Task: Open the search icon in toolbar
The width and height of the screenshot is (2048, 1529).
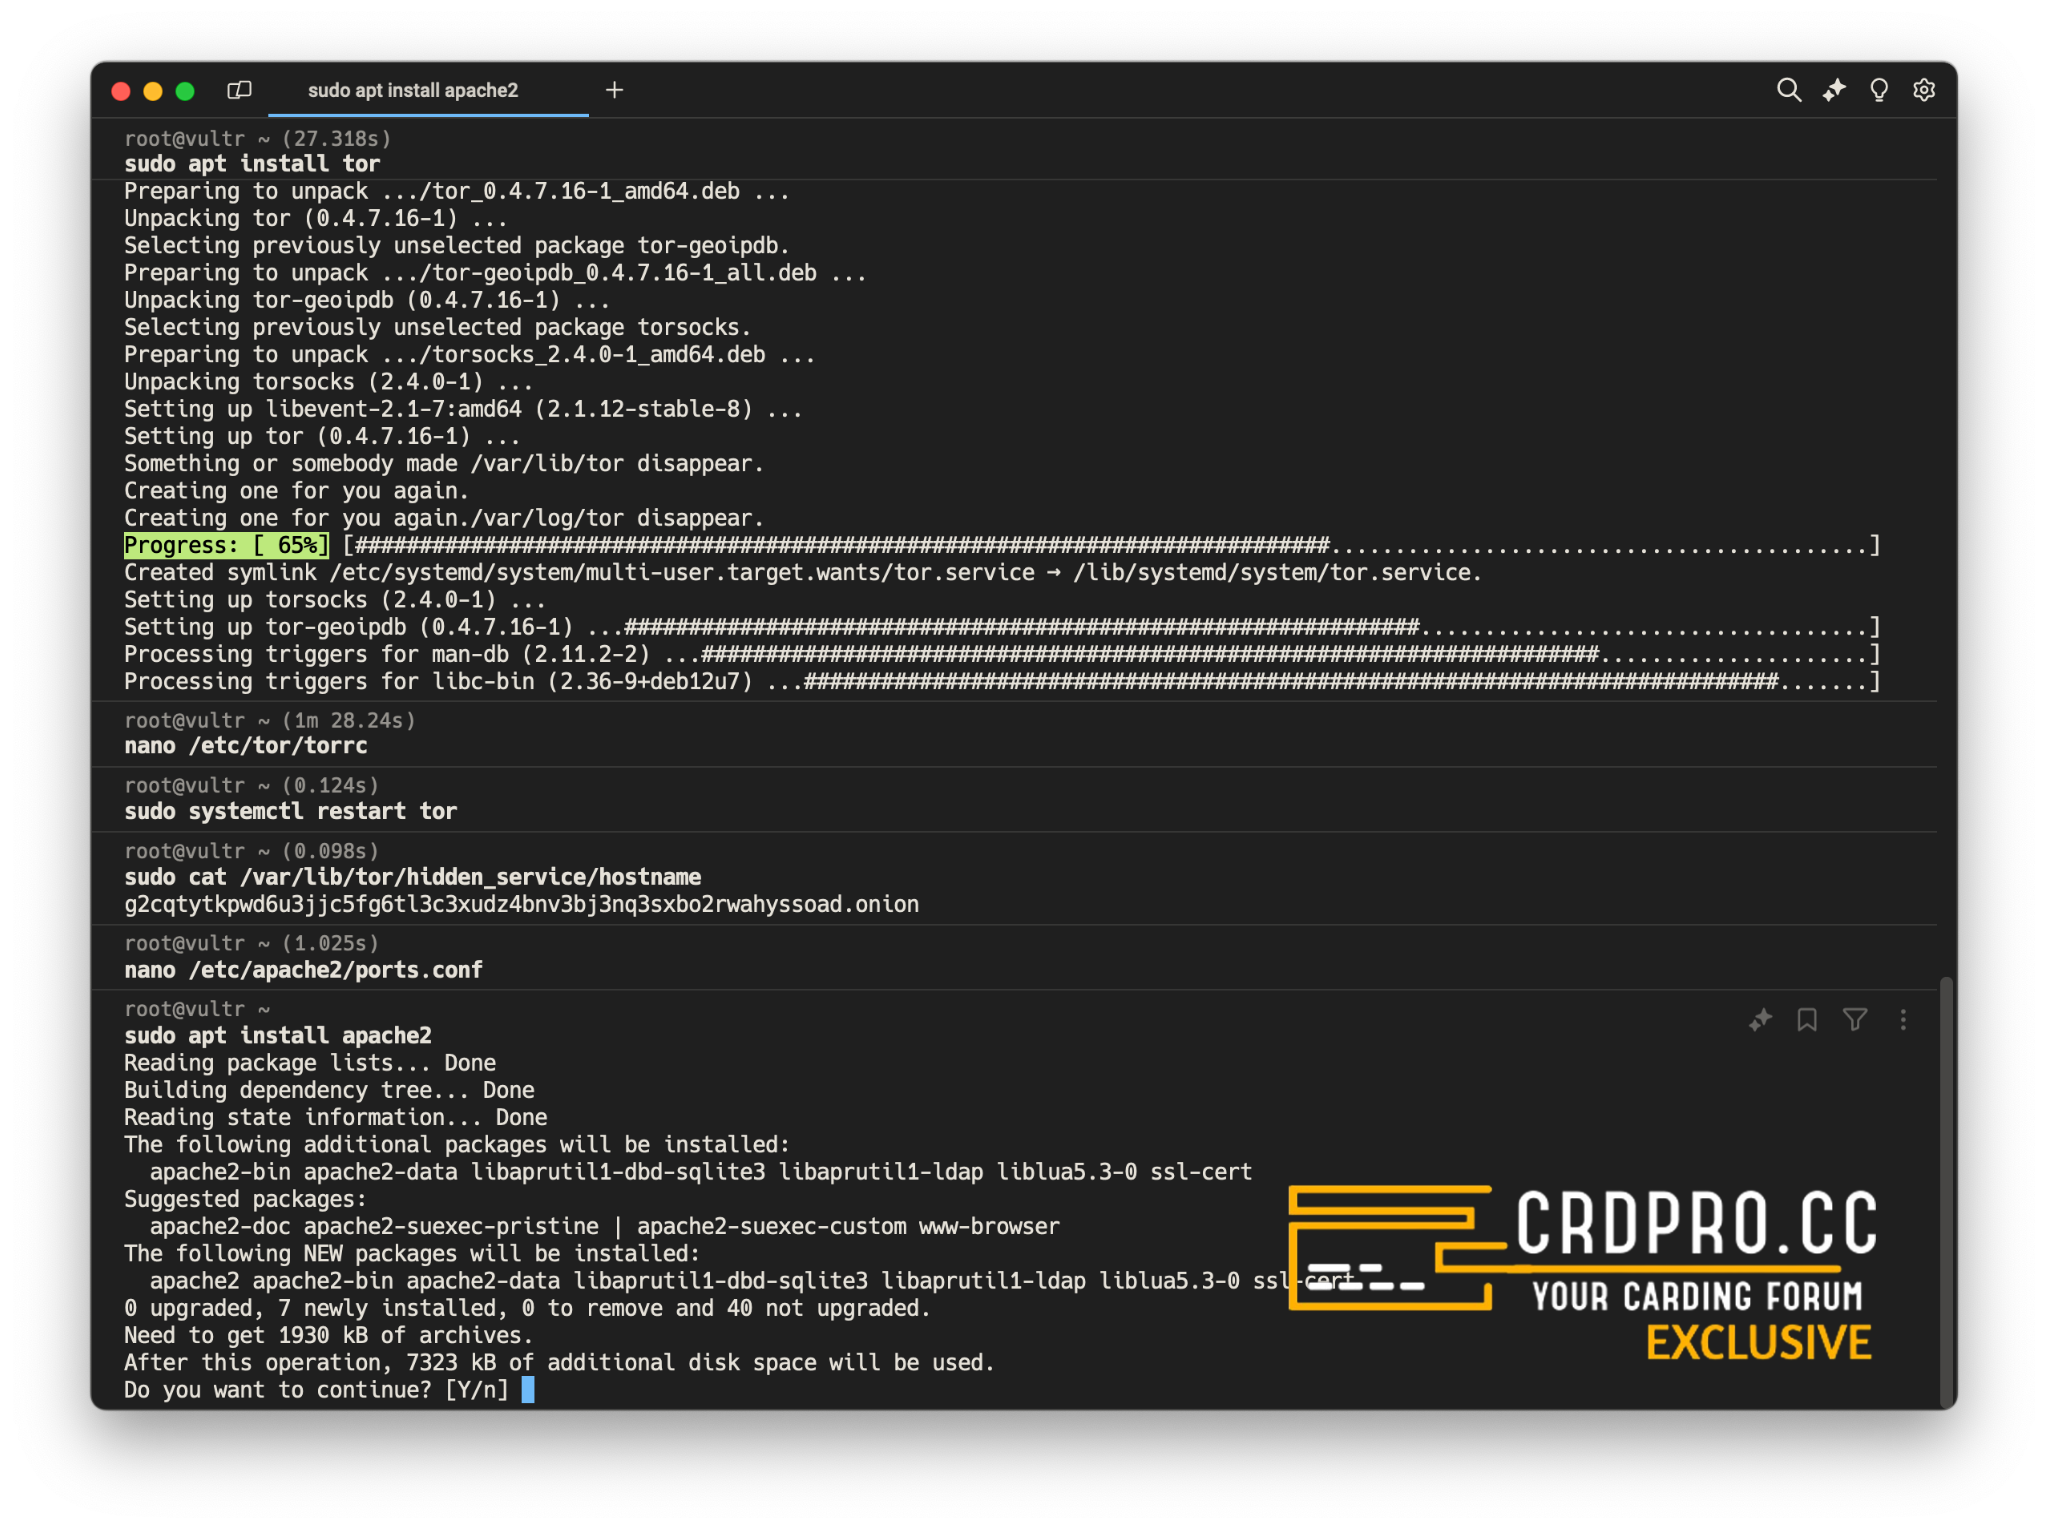Action: point(1788,90)
